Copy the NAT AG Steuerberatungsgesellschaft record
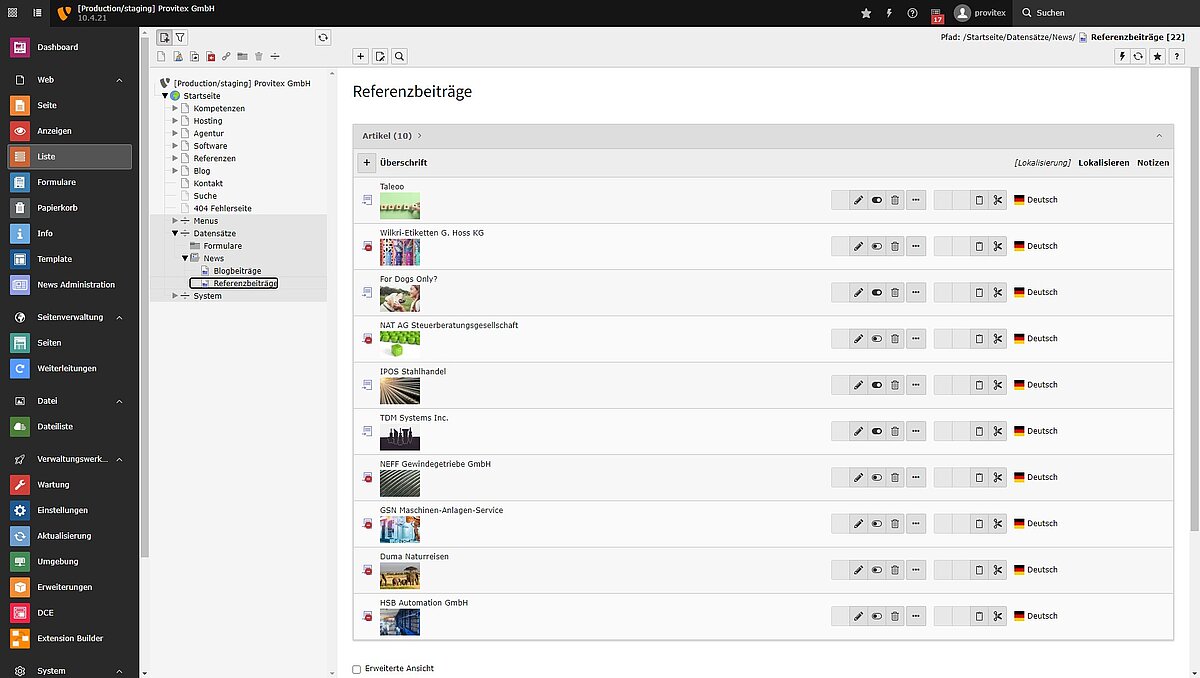Screen dimensions: 1200x678 pyautogui.click(x=979, y=338)
